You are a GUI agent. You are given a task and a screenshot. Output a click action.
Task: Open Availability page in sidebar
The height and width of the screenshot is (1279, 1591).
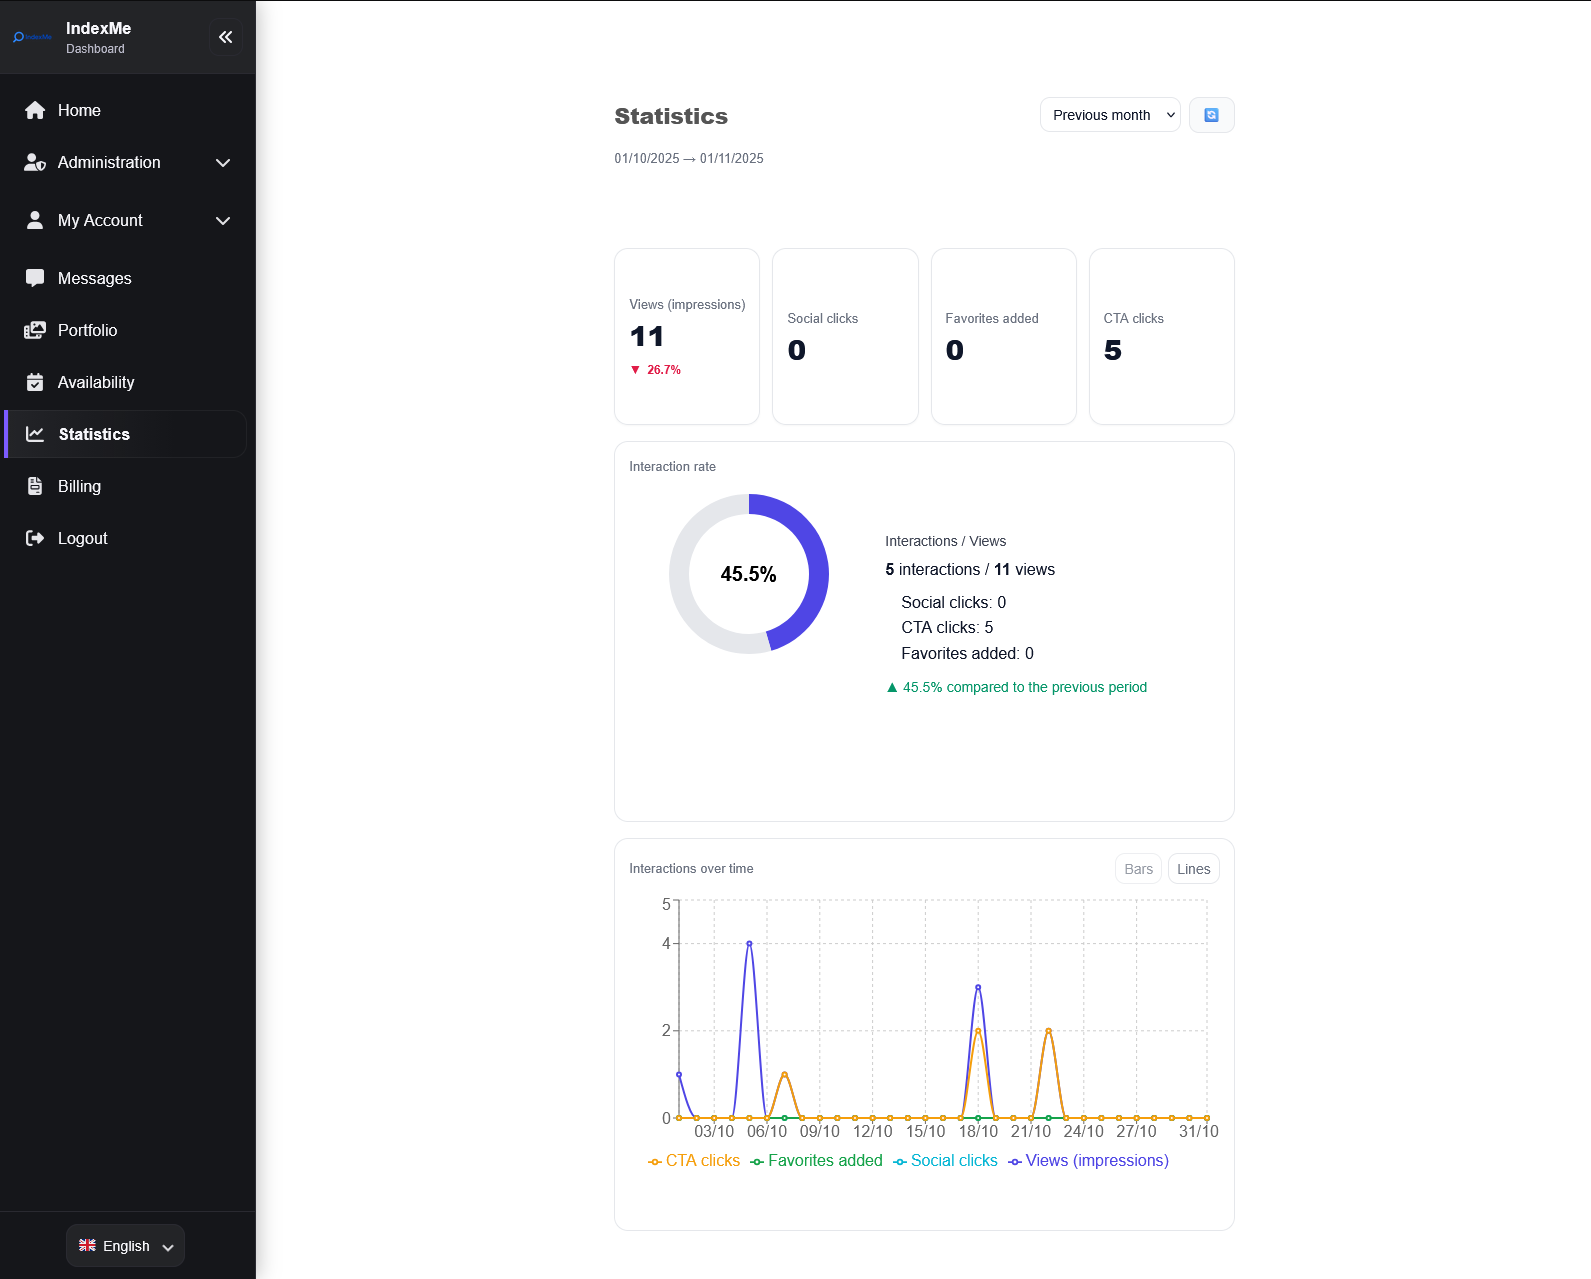(125, 382)
